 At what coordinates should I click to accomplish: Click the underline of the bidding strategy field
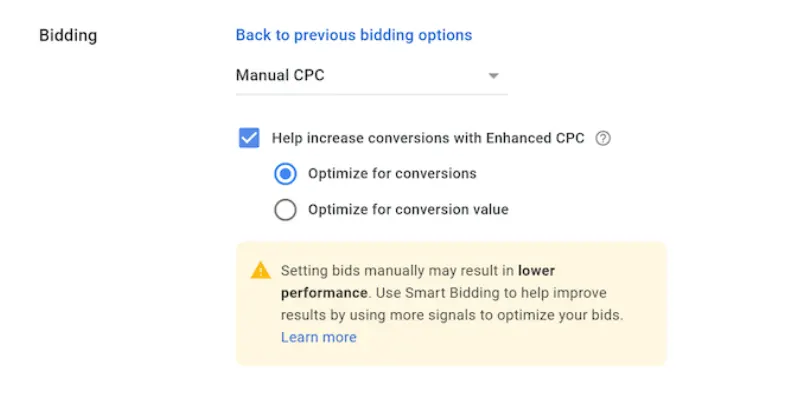[x=372, y=94]
